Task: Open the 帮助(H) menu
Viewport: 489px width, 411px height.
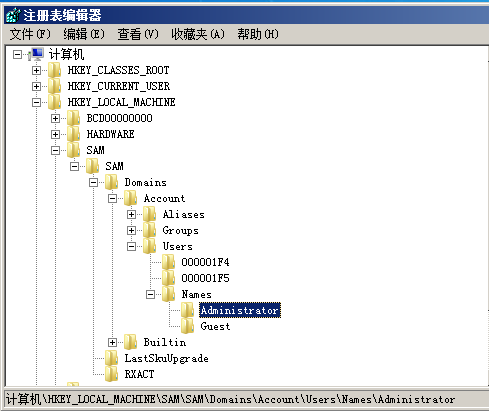Action: pyautogui.click(x=258, y=34)
